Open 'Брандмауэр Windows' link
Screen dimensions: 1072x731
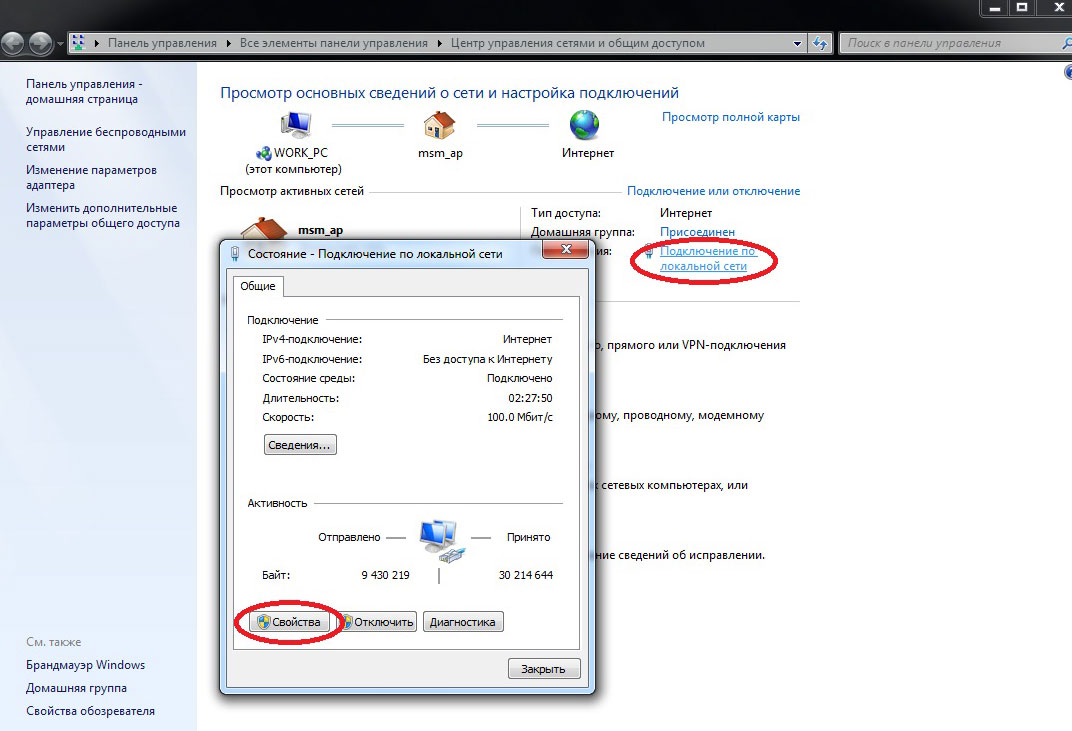coord(85,665)
